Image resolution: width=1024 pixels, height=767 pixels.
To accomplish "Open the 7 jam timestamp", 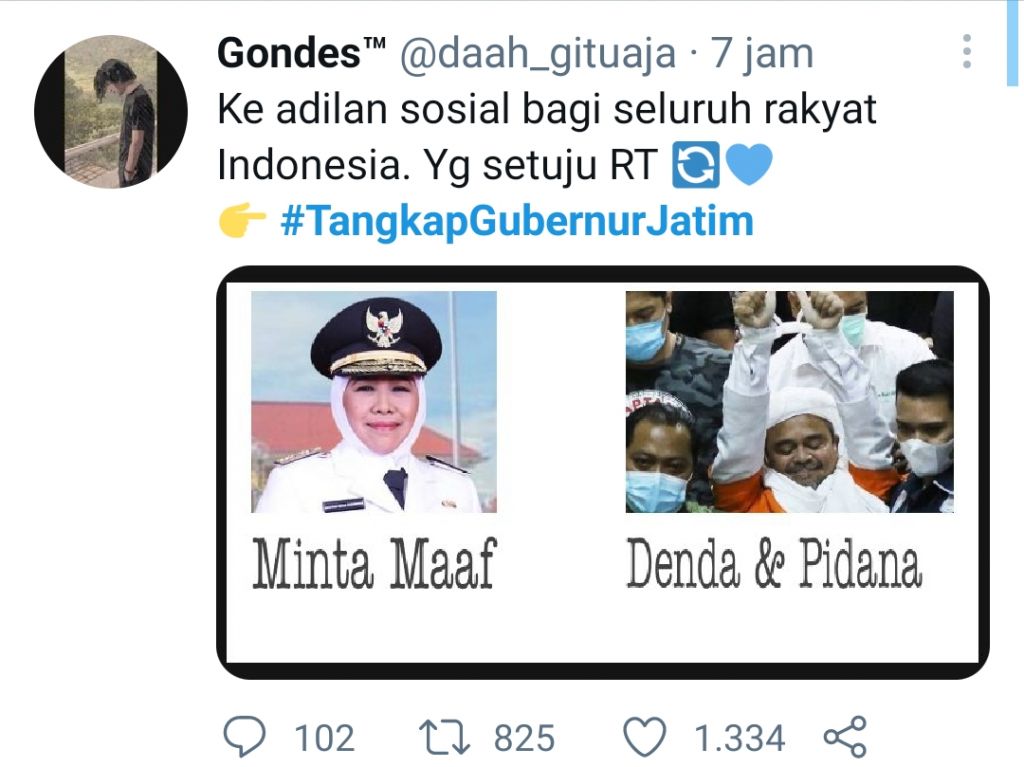I will [762, 53].
